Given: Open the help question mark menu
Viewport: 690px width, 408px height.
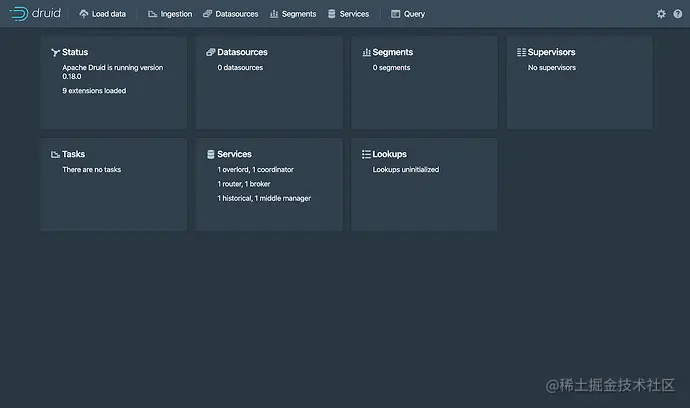Looking at the screenshot, I should 678,14.
